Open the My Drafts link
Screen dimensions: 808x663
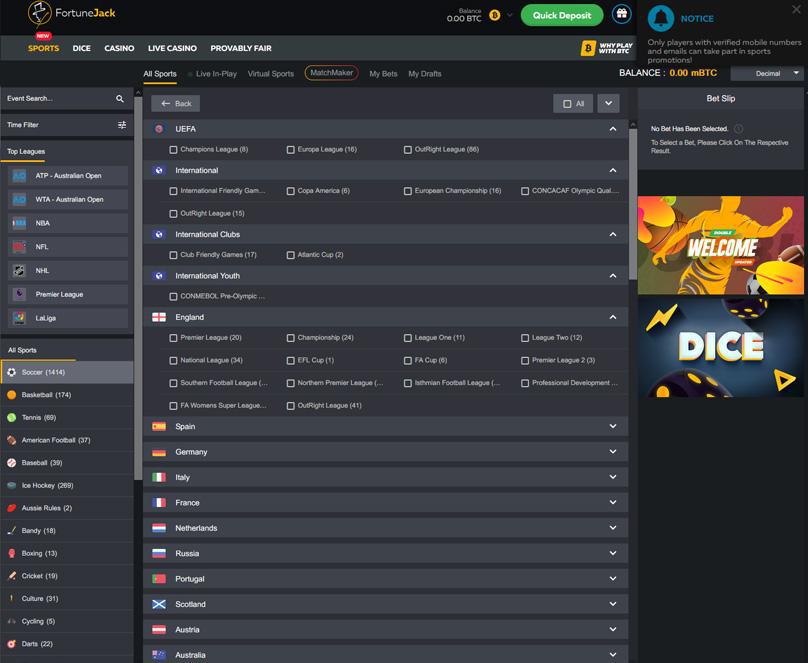(x=425, y=74)
